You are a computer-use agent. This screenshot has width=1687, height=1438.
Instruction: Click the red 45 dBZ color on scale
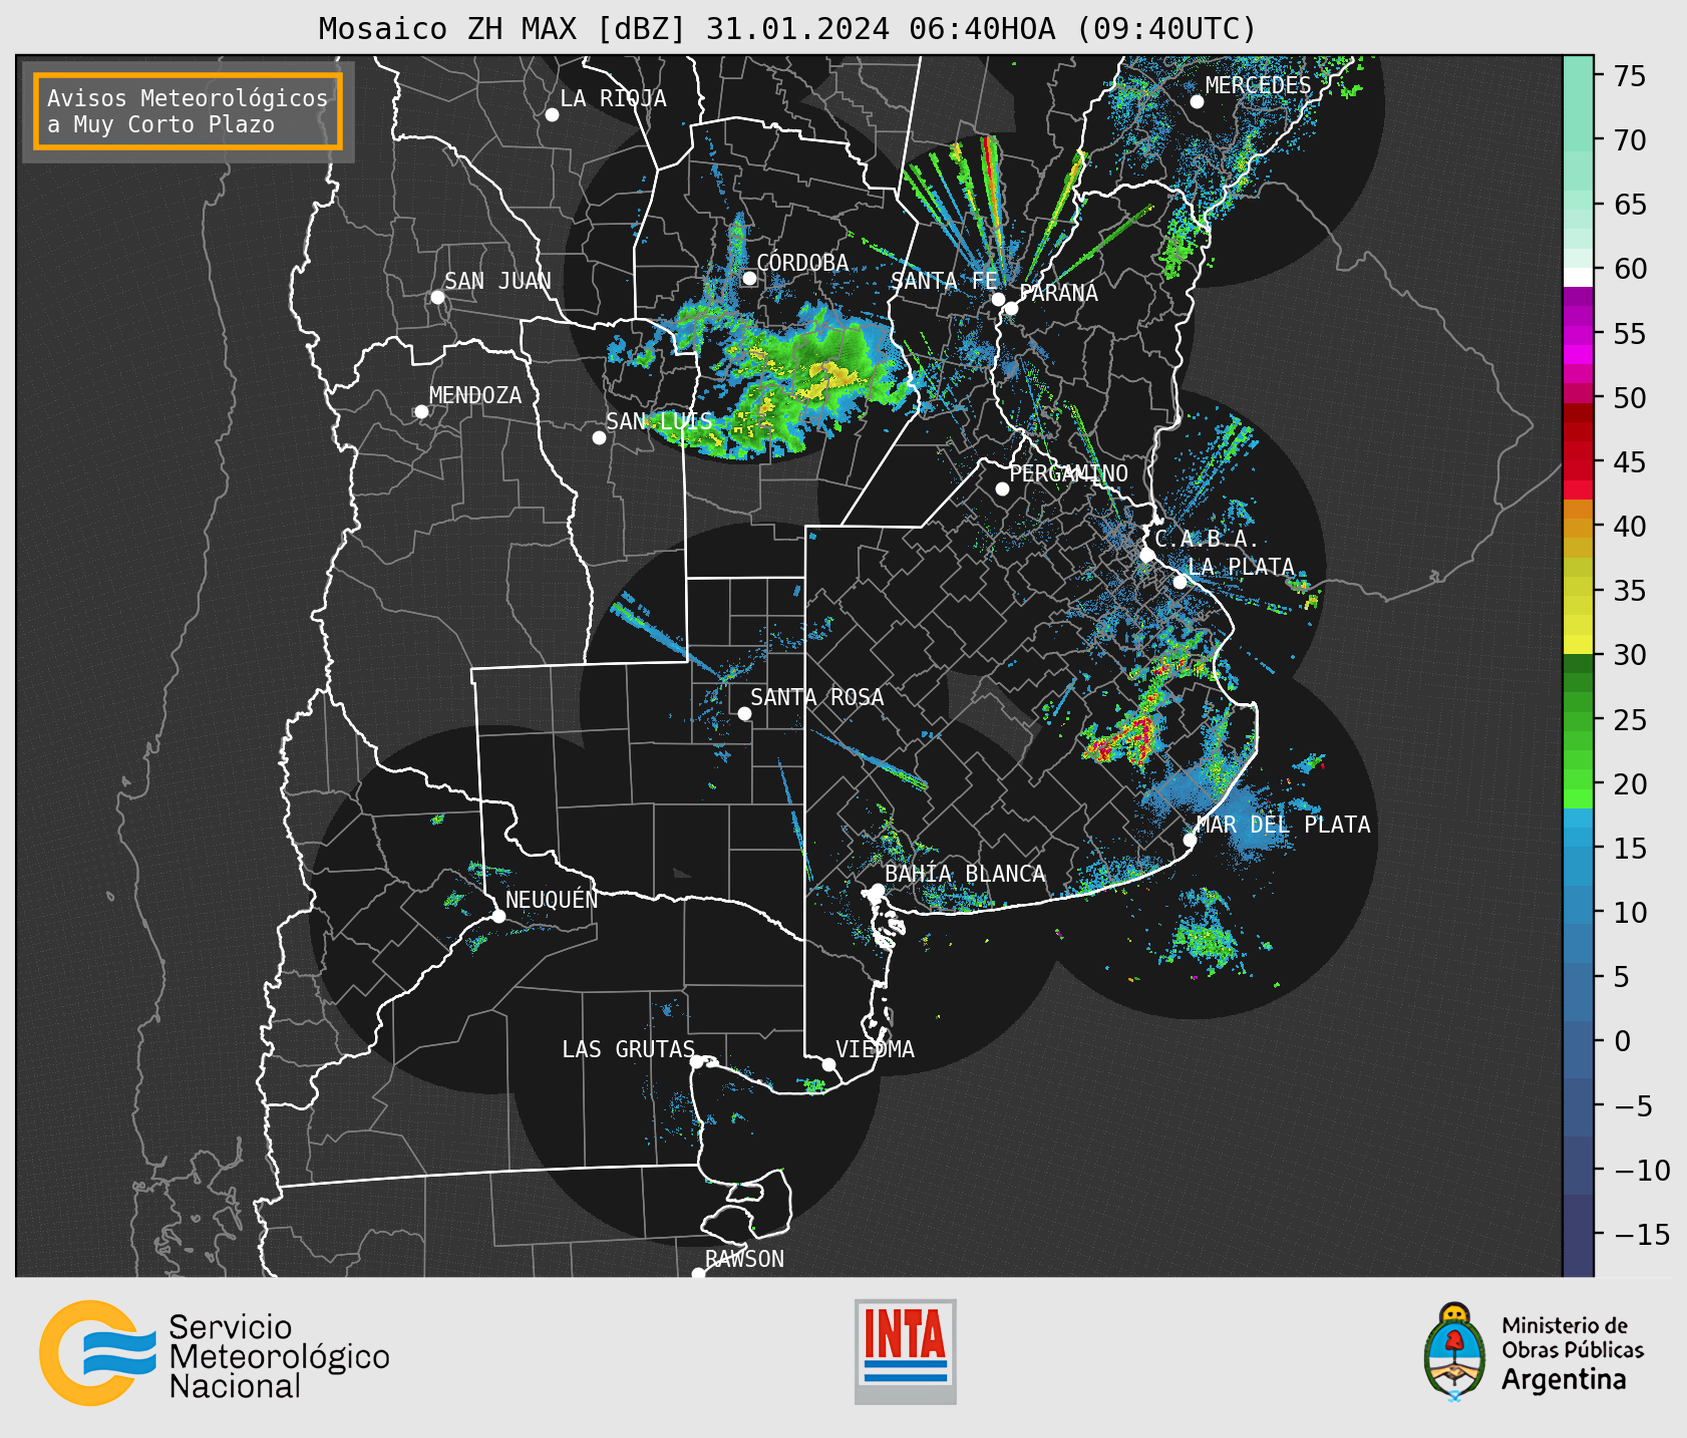1578,462
